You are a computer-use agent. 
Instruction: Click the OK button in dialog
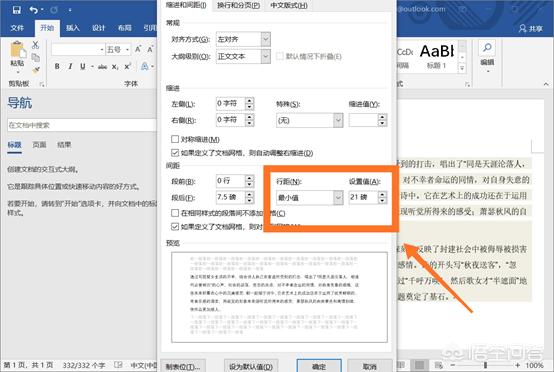click(319, 366)
